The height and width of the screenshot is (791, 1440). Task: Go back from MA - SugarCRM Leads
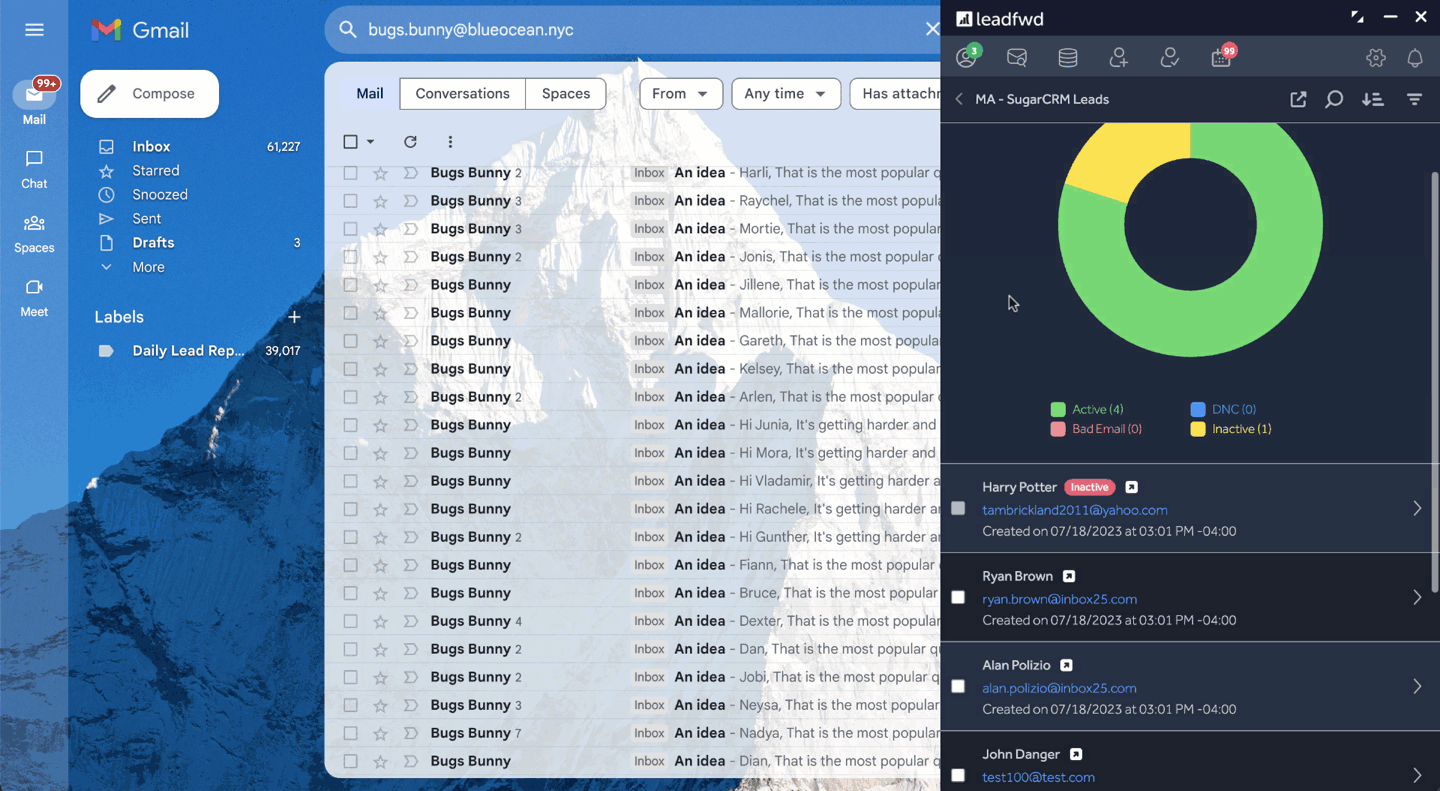959,99
